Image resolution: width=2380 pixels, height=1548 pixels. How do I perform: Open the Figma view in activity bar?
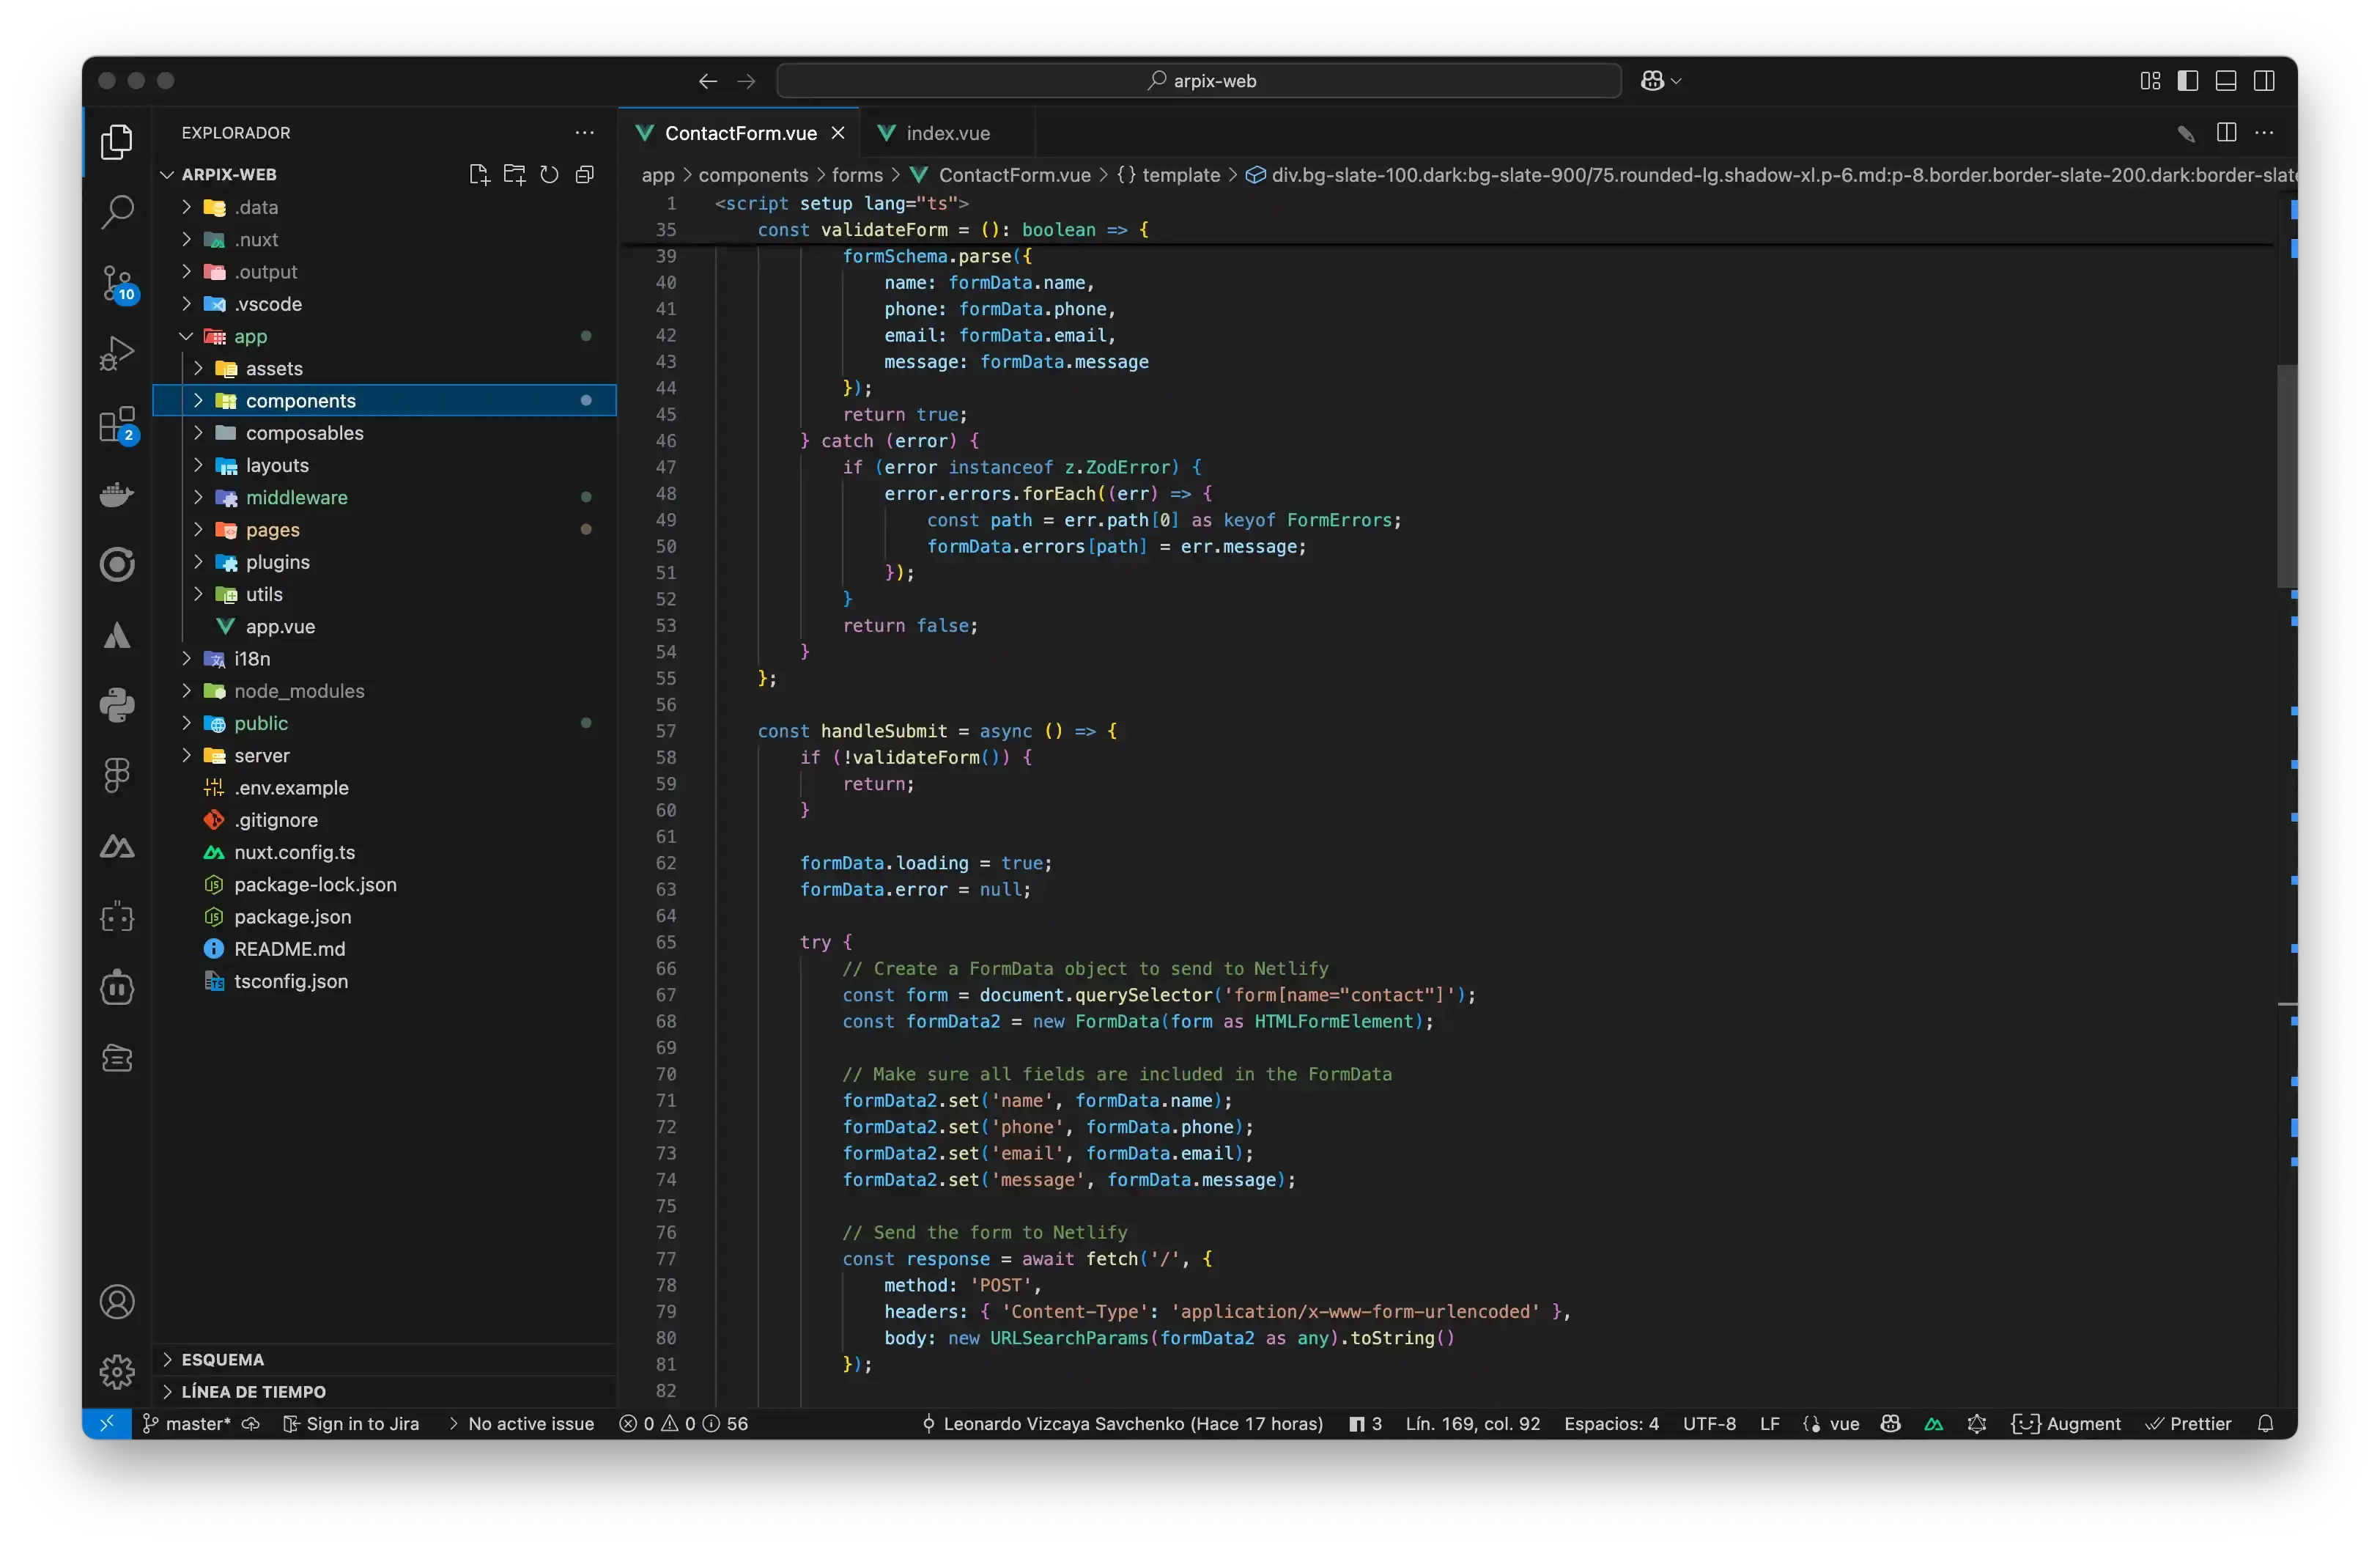(117, 775)
